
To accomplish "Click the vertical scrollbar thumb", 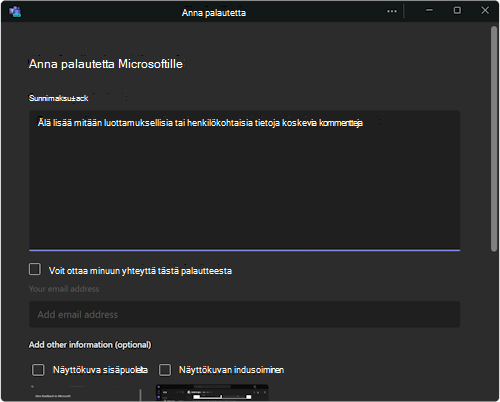I will point(494,139).
